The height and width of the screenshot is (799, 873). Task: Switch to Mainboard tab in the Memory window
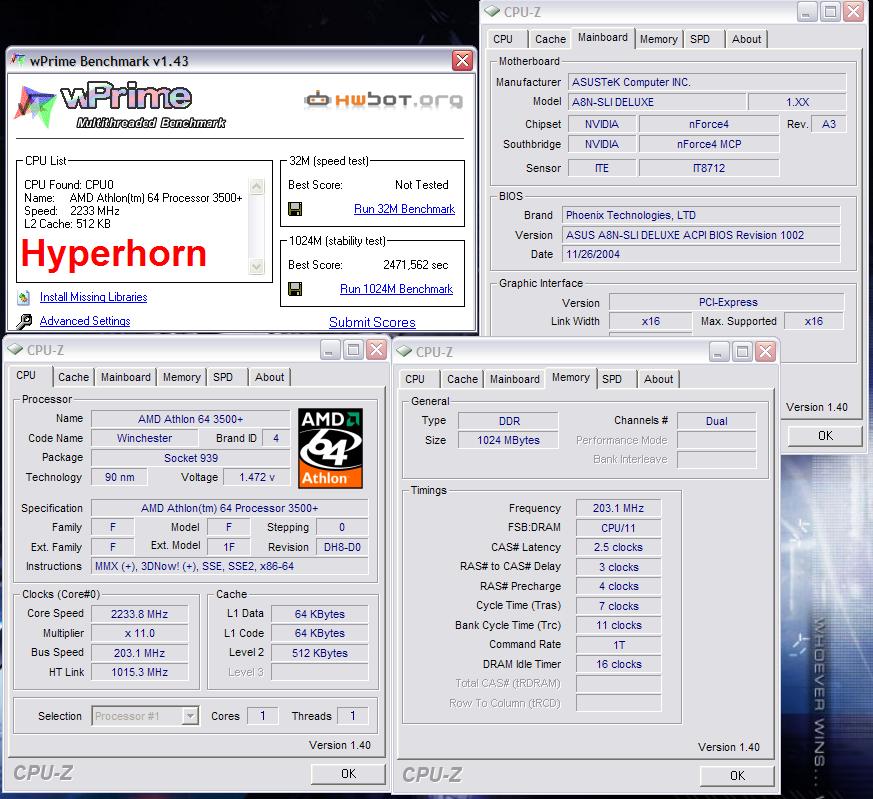(x=514, y=379)
